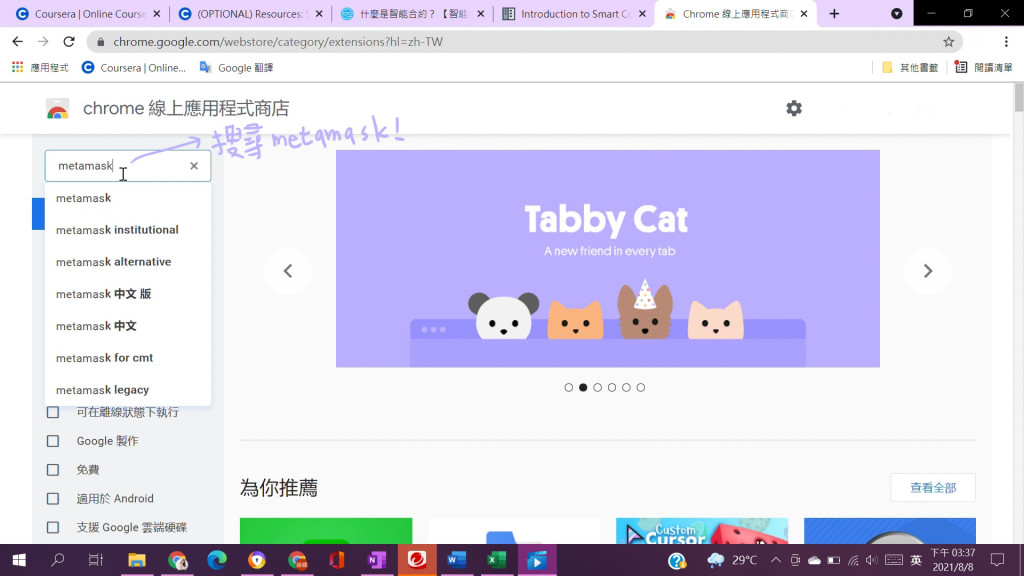Open the Windows Start menu

click(19, 560)
